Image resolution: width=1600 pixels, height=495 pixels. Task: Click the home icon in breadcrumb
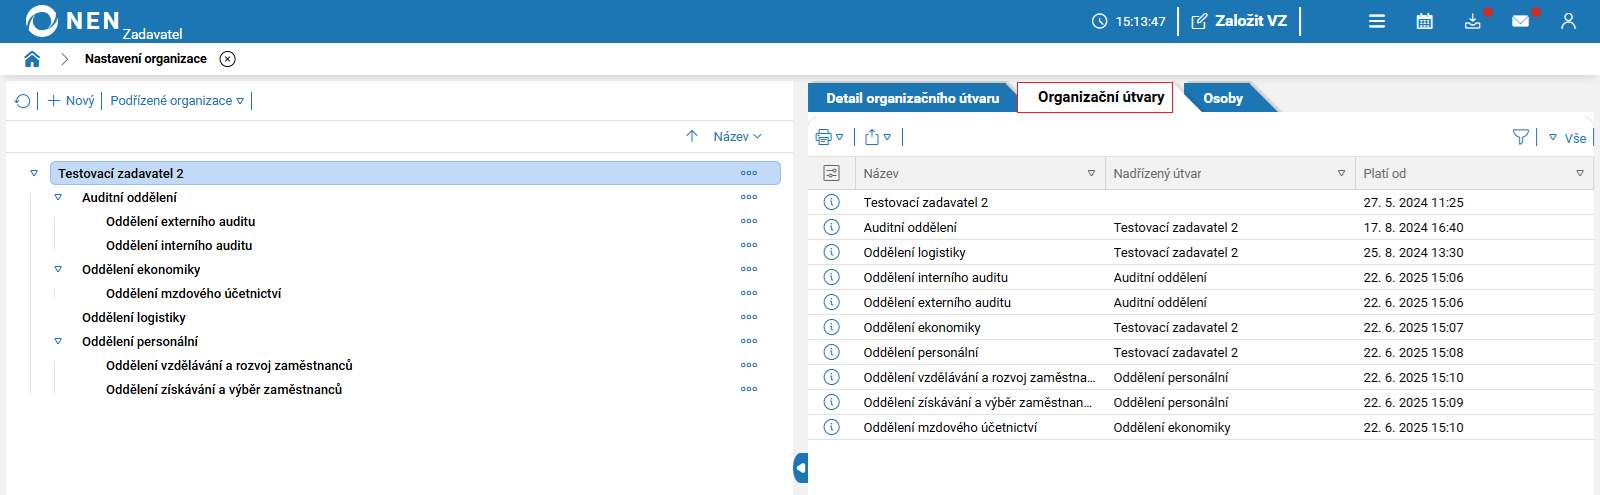pyautogui.click(x=32, y=59)
